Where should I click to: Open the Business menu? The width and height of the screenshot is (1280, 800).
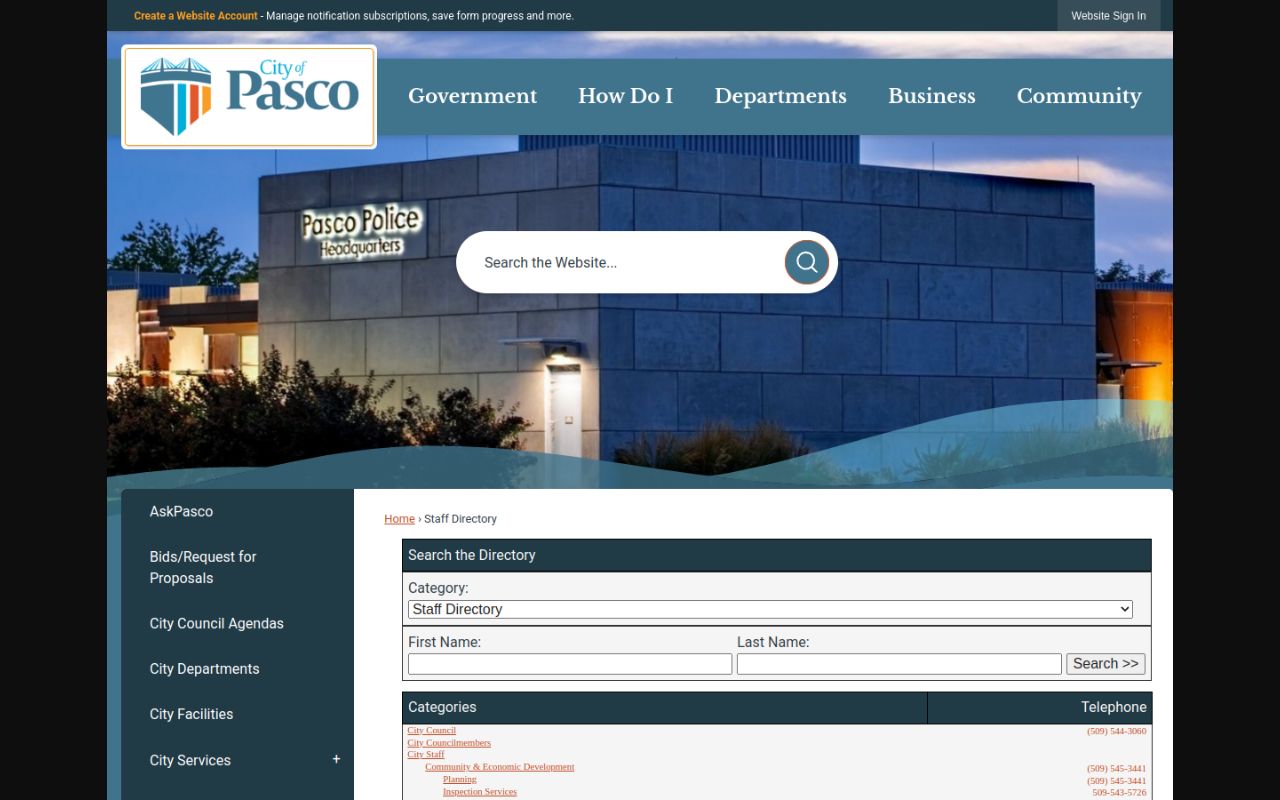coord(932,96)
